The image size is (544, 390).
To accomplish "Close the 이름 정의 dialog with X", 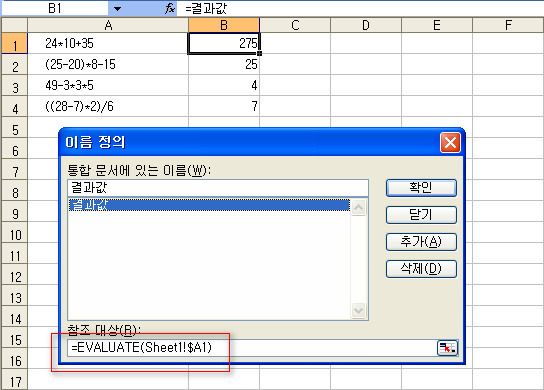I will [x=450, y=142].
